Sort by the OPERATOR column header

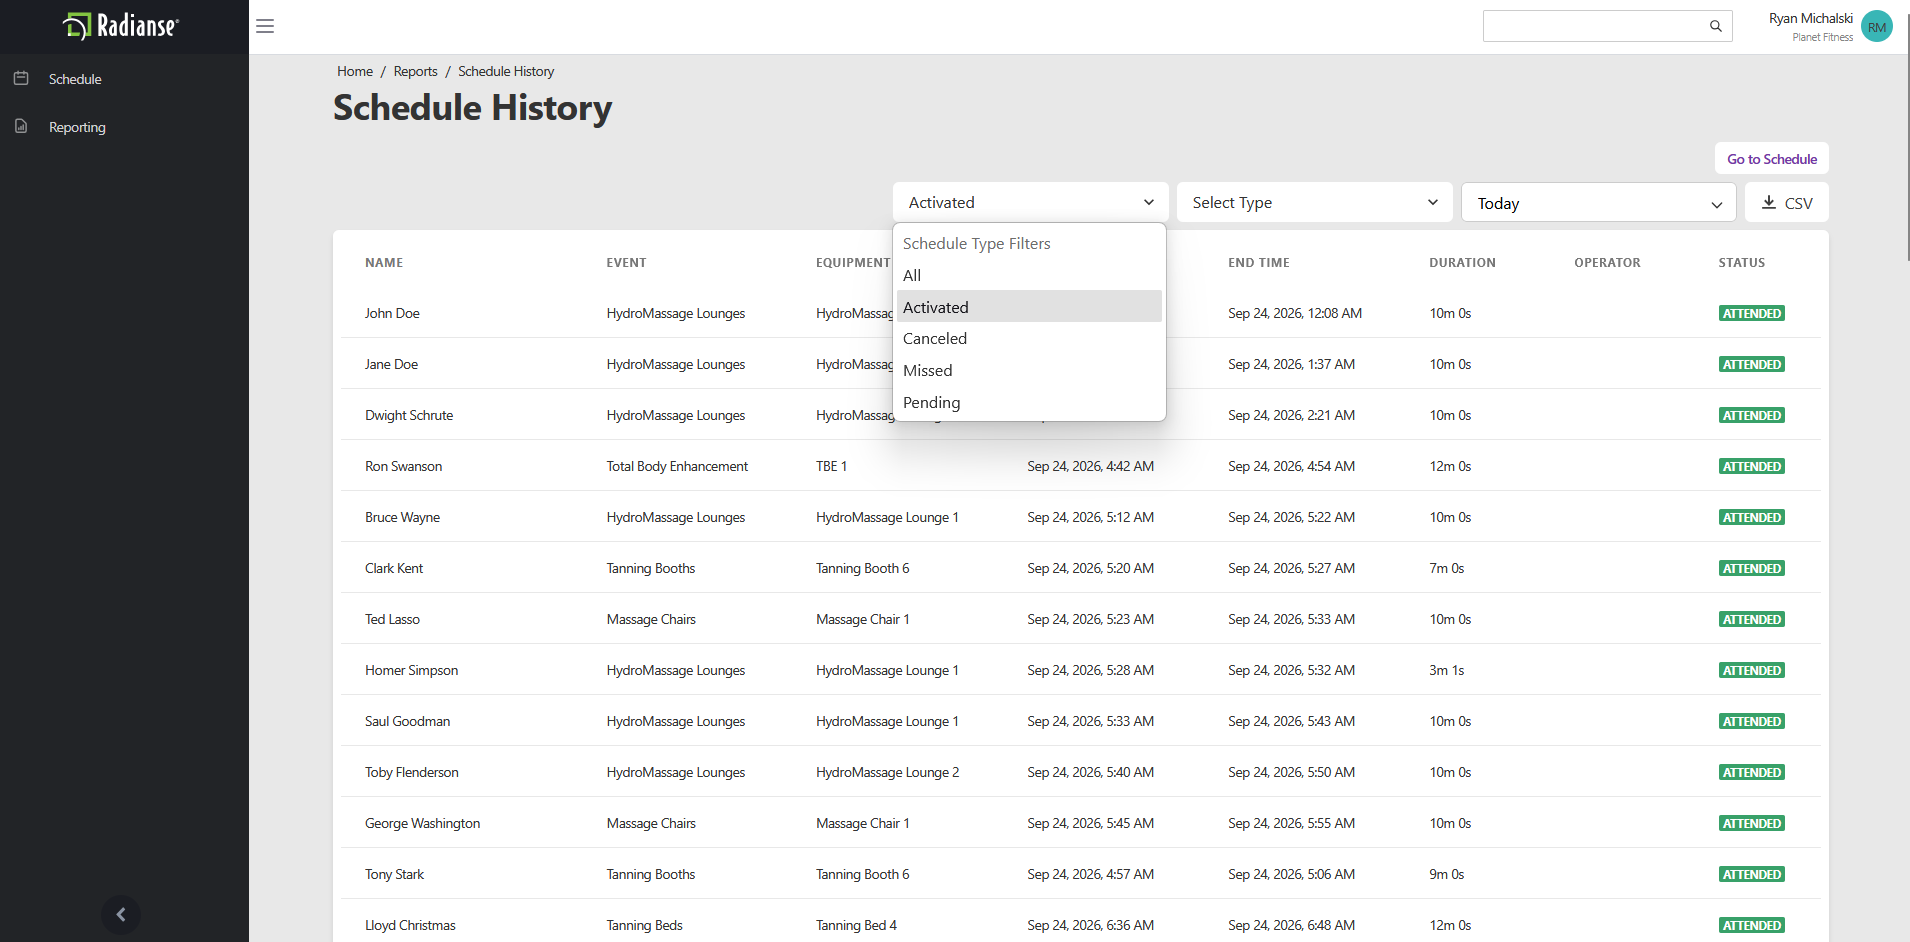tap(1607, 263)
